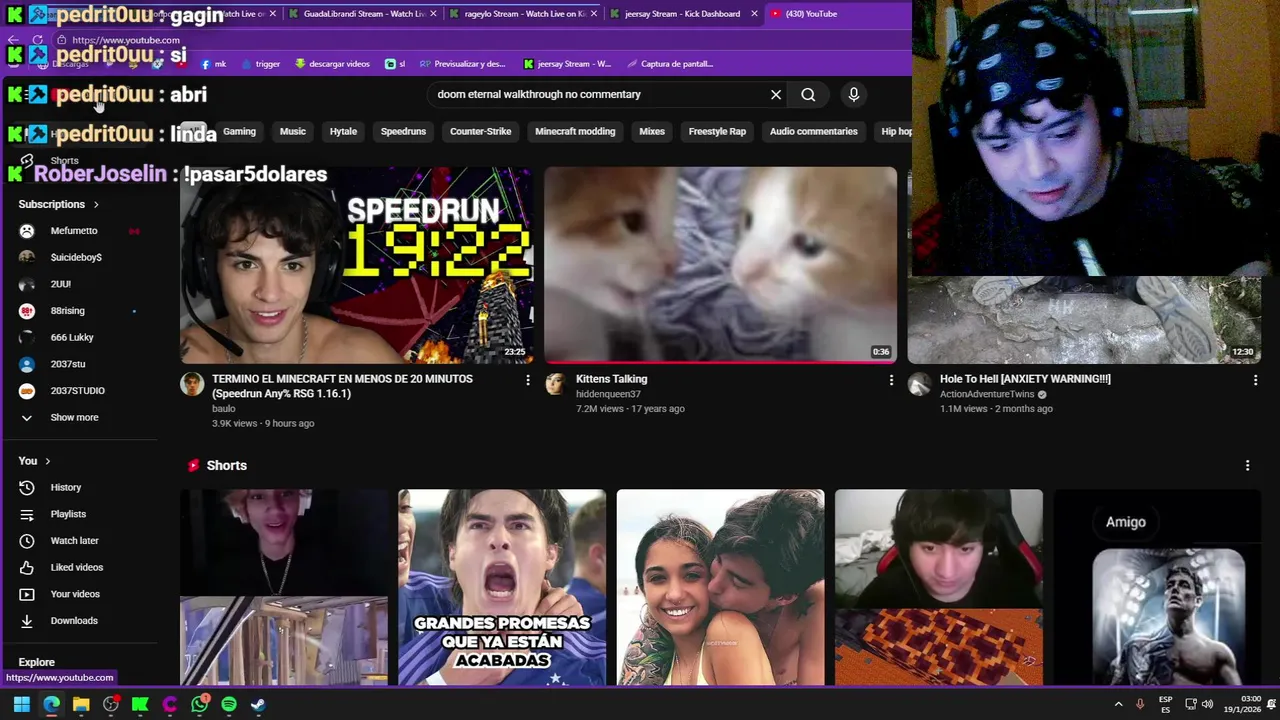Close the jeersay Kick Dashboard tab
This screenshot has width=1280, height=720.
click(x=754, y=14)
